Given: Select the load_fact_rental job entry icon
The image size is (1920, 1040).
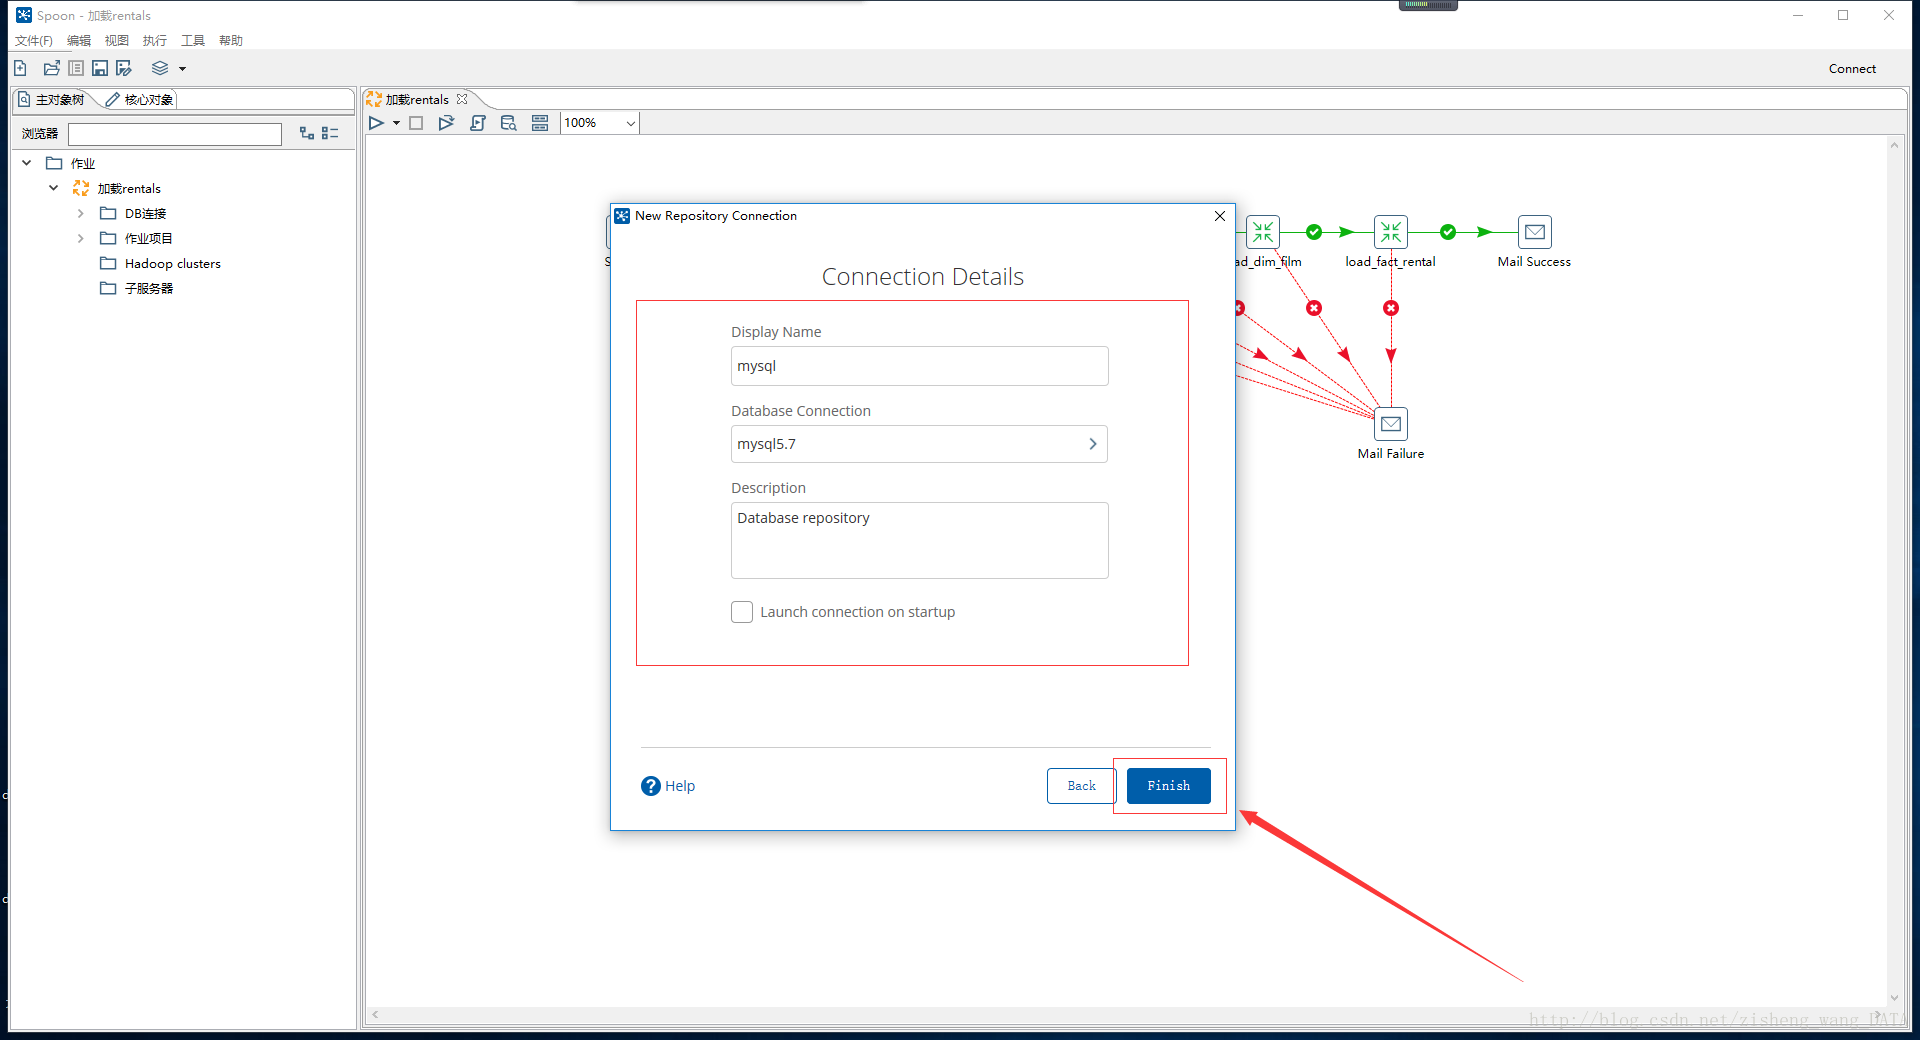Looking at the screenshot, I should tap(1391, 232).
